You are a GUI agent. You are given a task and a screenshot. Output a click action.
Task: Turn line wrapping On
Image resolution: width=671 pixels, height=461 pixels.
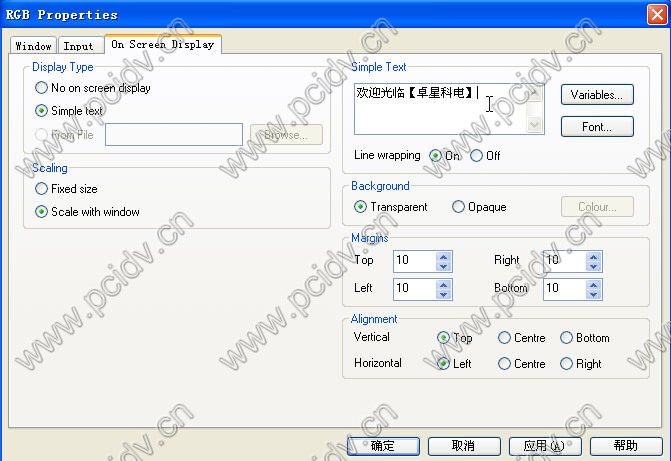(x=444, y=156)
